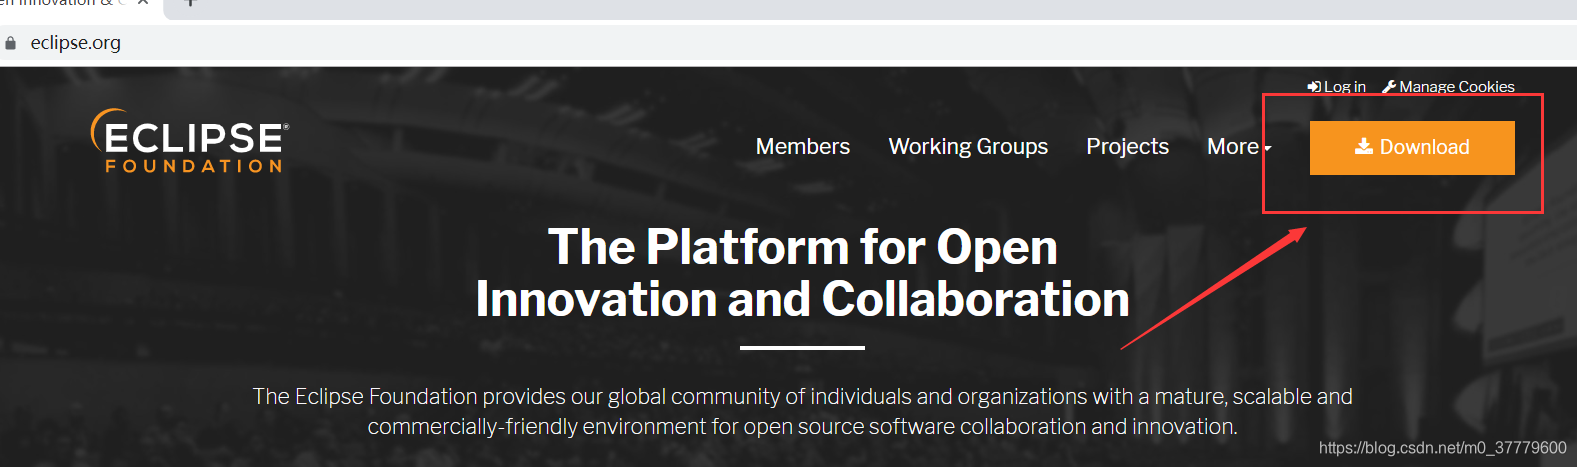Go to the Projects page
The height and width of the screenshot is (467, 1577).
click(x=1127, y=147)
